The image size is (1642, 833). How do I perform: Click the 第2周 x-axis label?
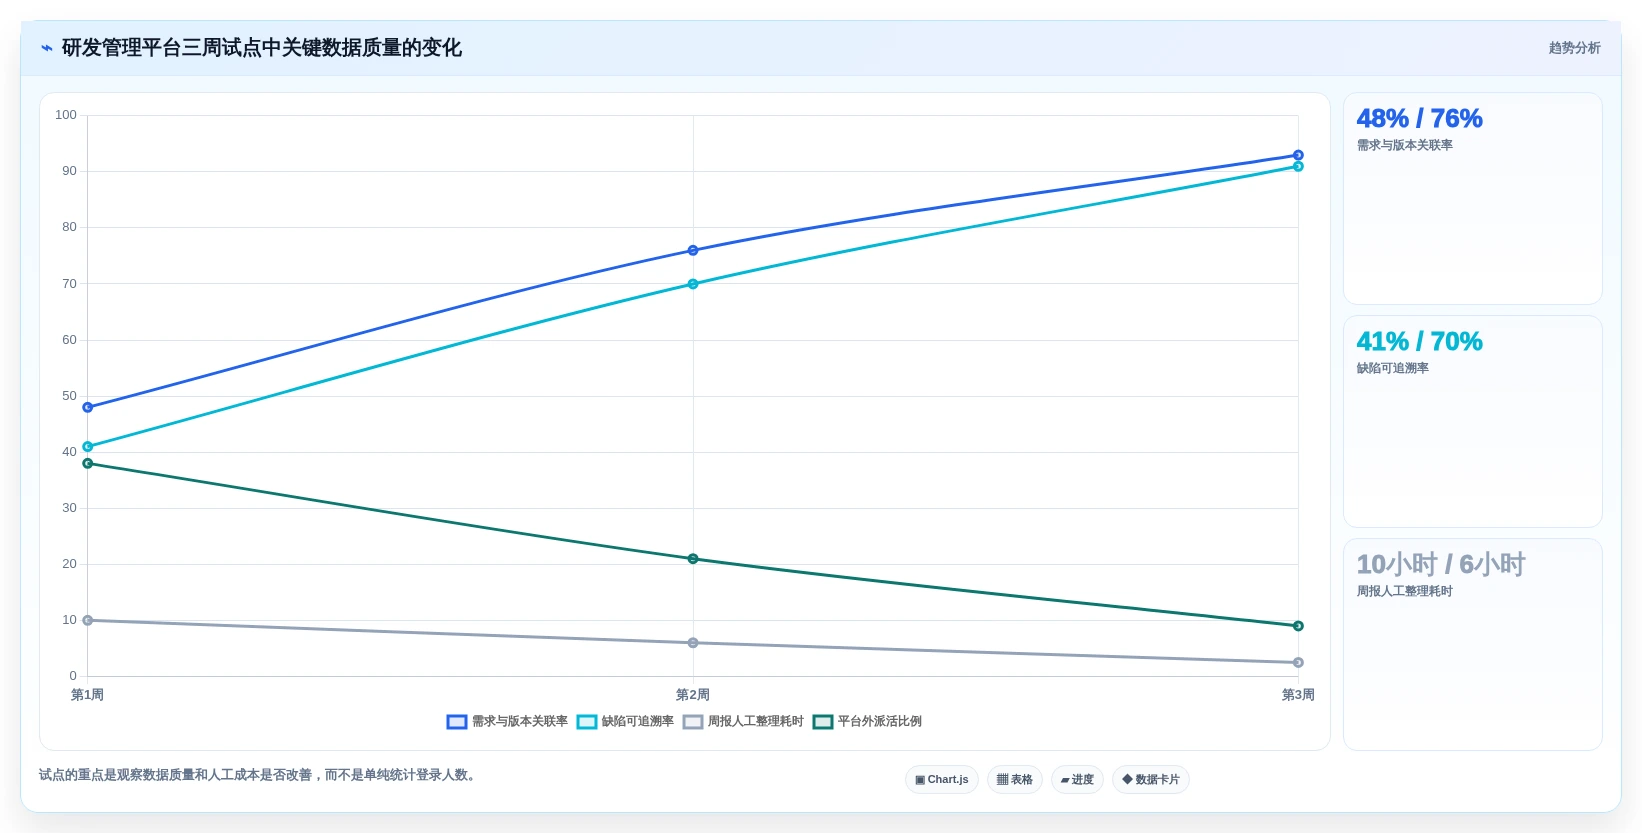693,695
